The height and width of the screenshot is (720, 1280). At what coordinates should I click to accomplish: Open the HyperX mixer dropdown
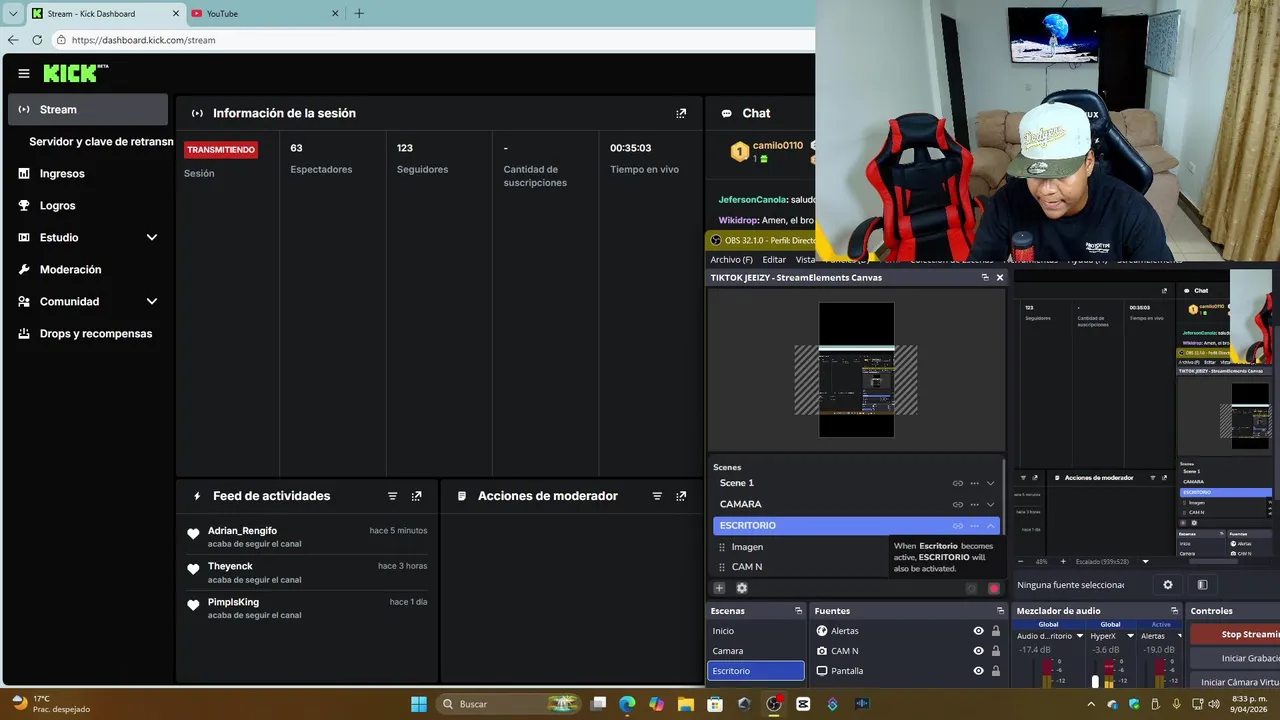click(x=1130, y=636)
